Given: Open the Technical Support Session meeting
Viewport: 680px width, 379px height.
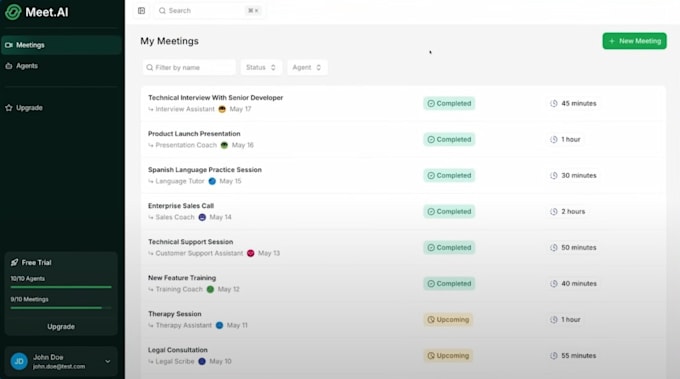Looking at the screenshot, I should pos(403,248).
